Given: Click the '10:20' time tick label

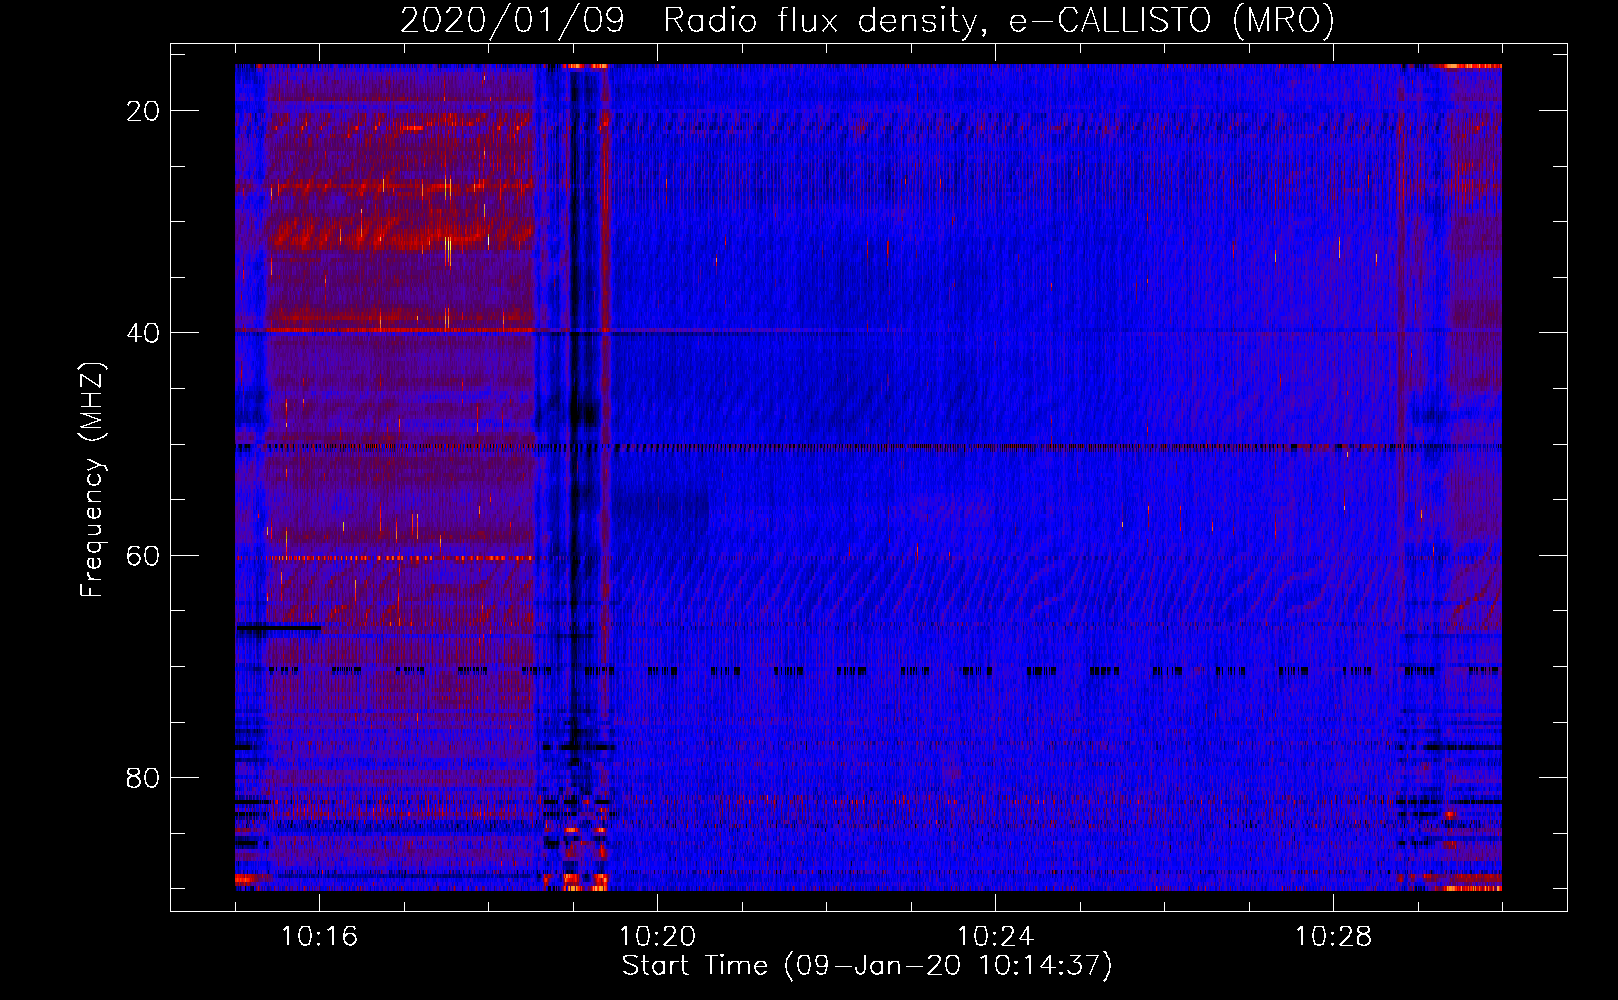Looking at the screenshot, I should [657, 937].
